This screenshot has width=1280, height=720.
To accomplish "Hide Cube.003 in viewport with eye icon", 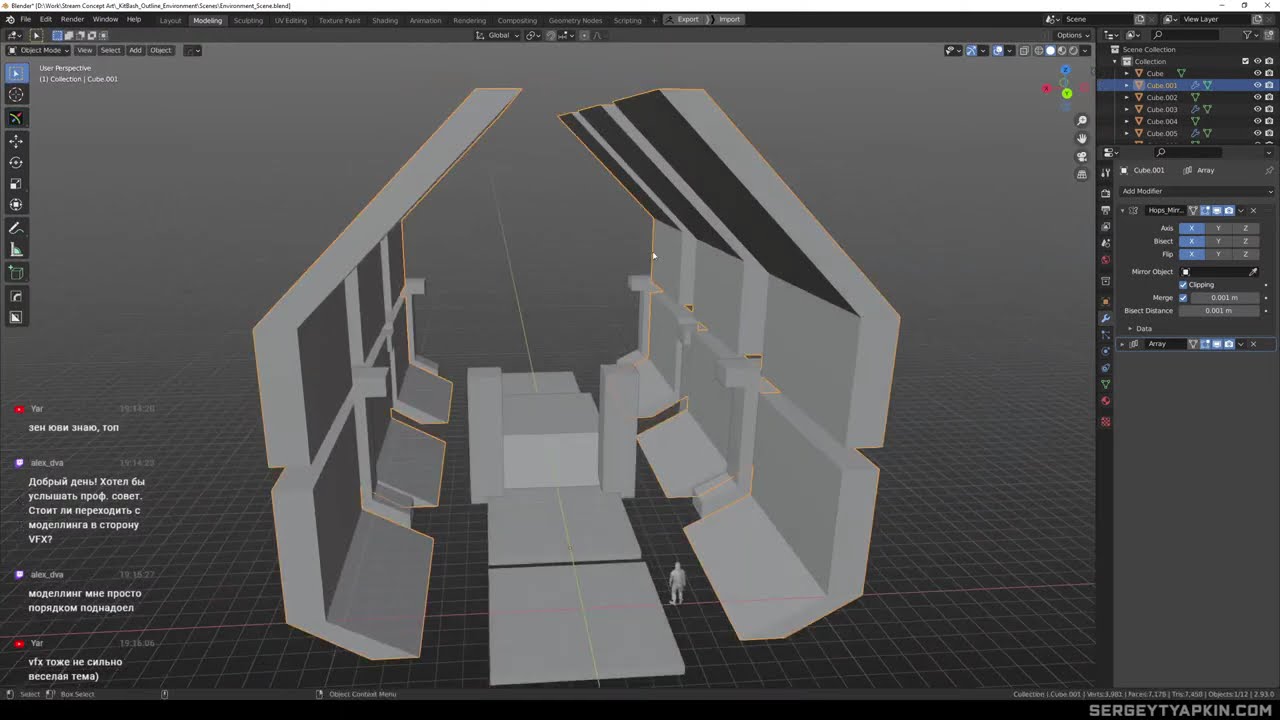I will [x=1257, y=109].
